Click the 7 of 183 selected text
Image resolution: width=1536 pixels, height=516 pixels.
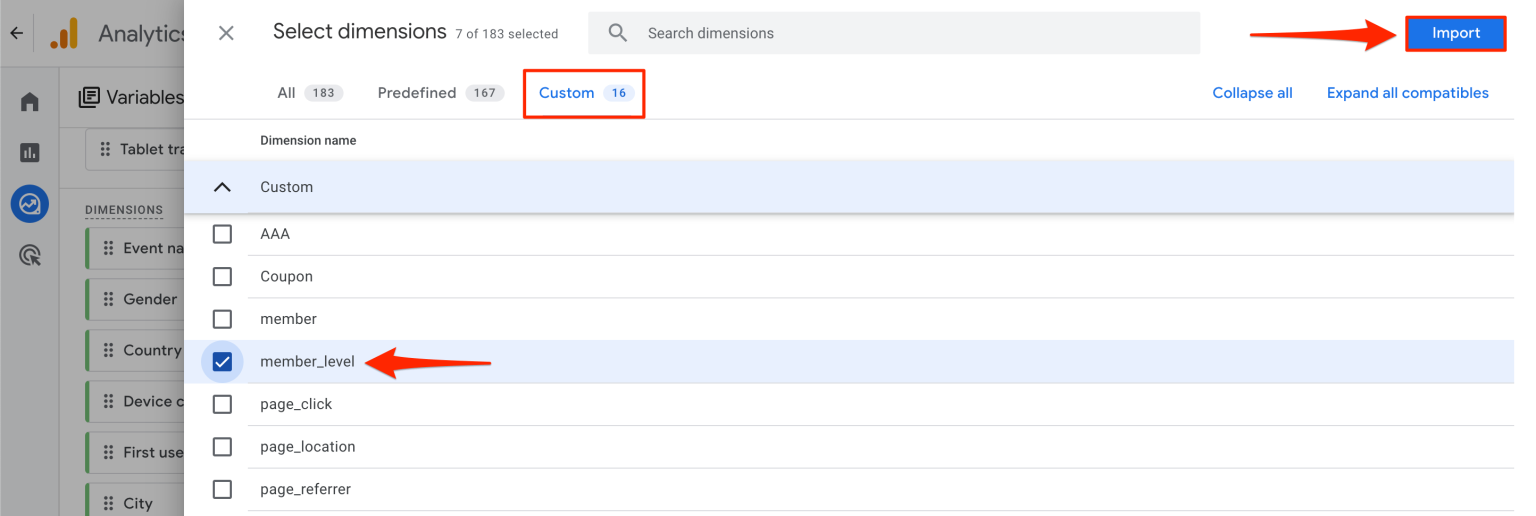point(506,34)
